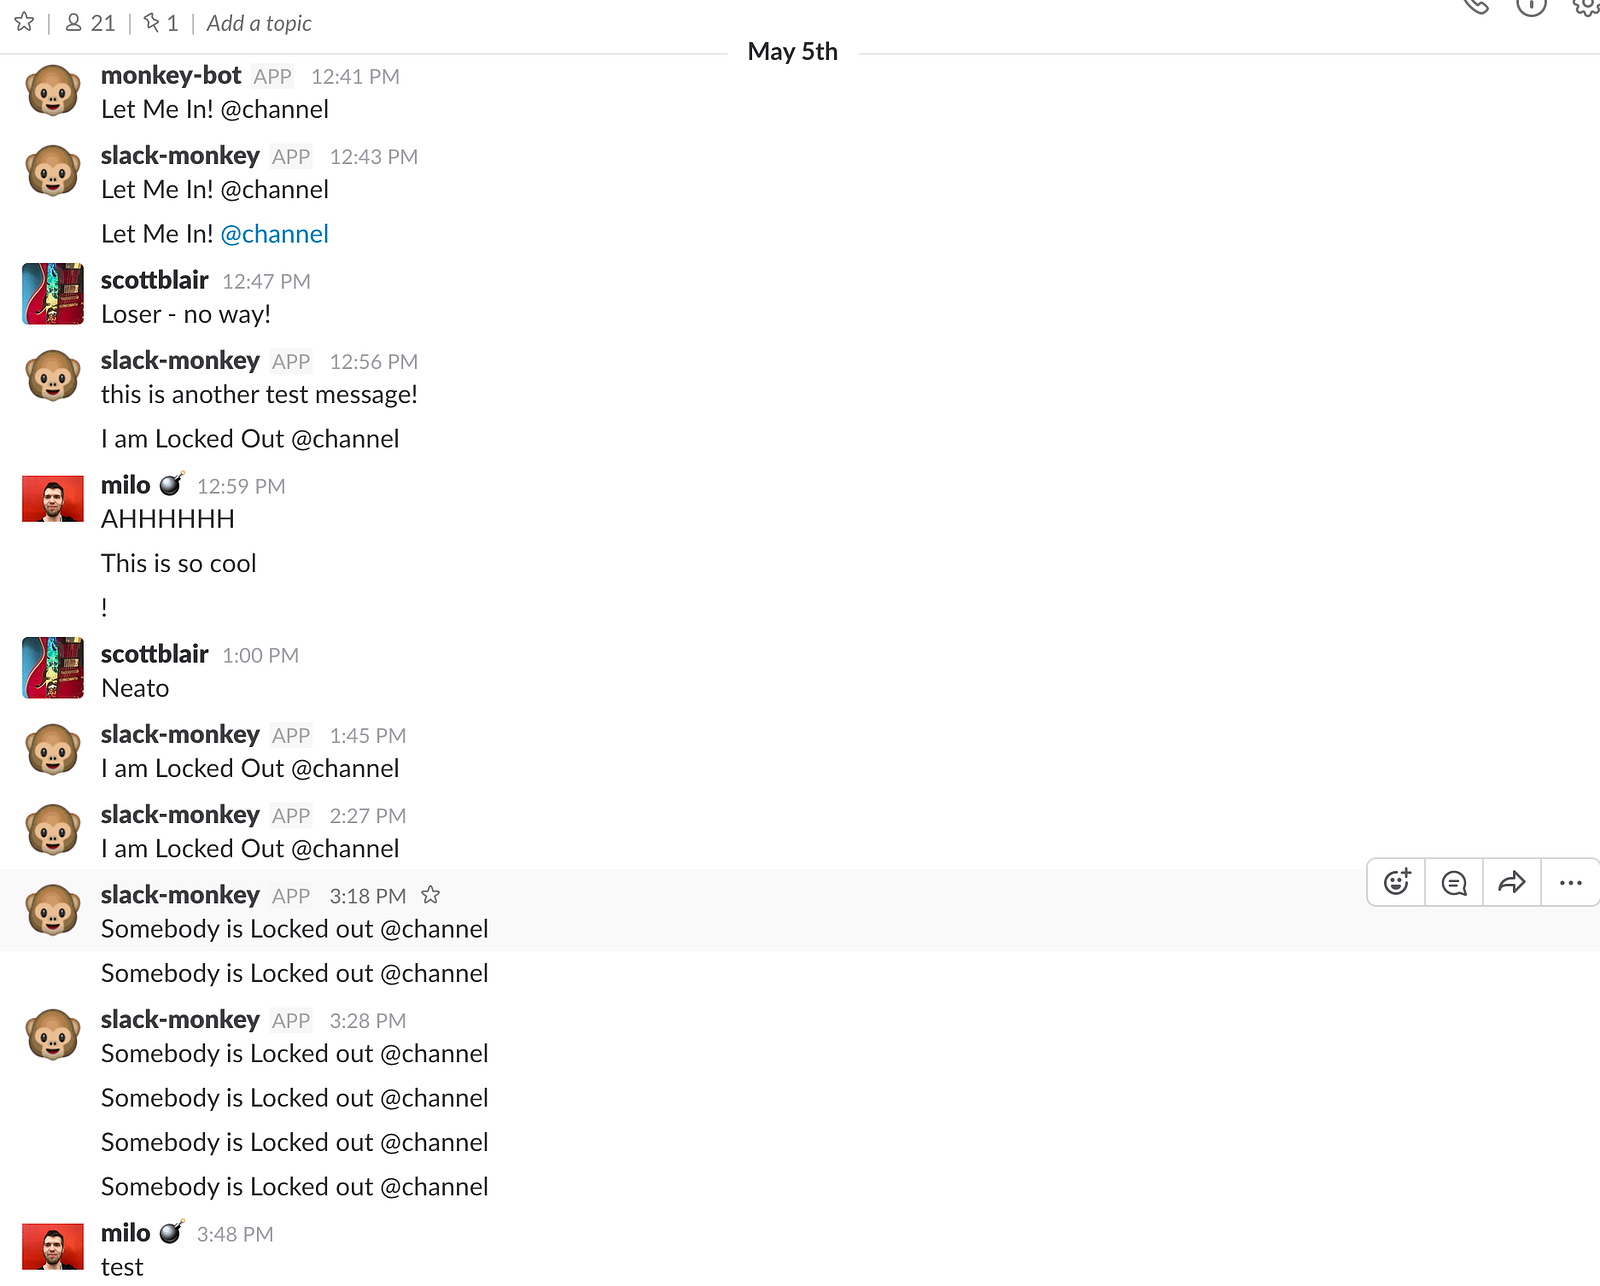Image resolution: width=1600 pixels, height=1286 pixels.
Task: Open channel settings gear menu
Action: (1586, 6)
